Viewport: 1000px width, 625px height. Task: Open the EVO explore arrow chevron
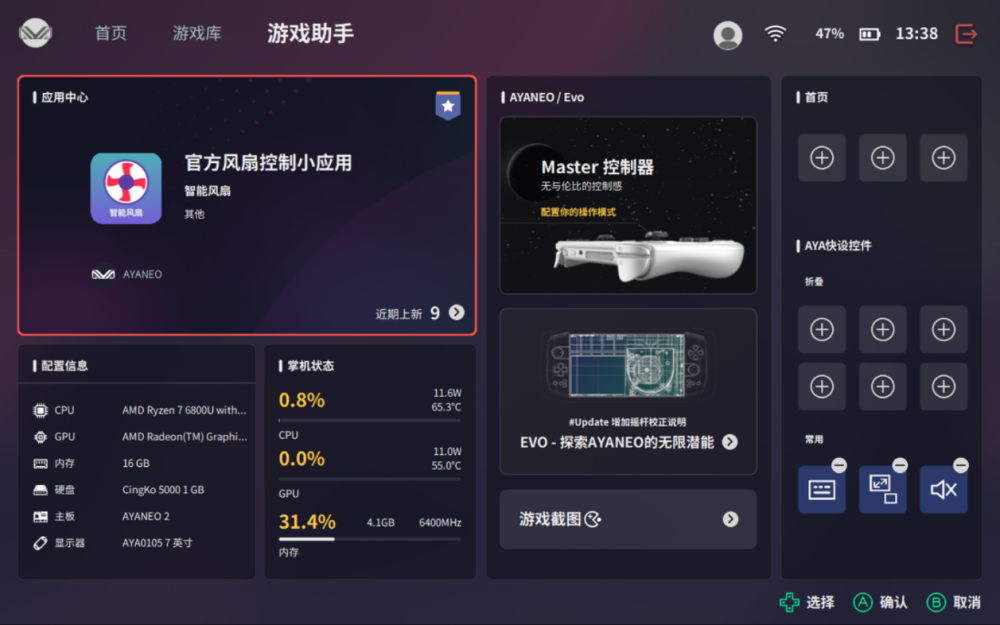(x=730, y=442)
